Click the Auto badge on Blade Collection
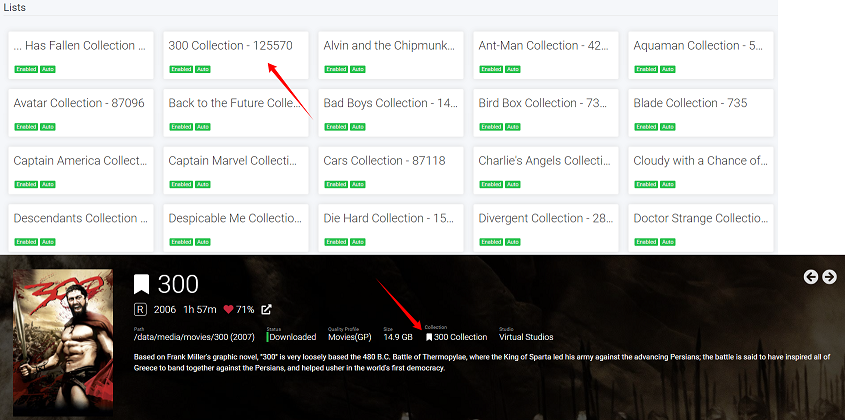The height and width of the screenshot is (420, 845). click(x=667, y=127)
